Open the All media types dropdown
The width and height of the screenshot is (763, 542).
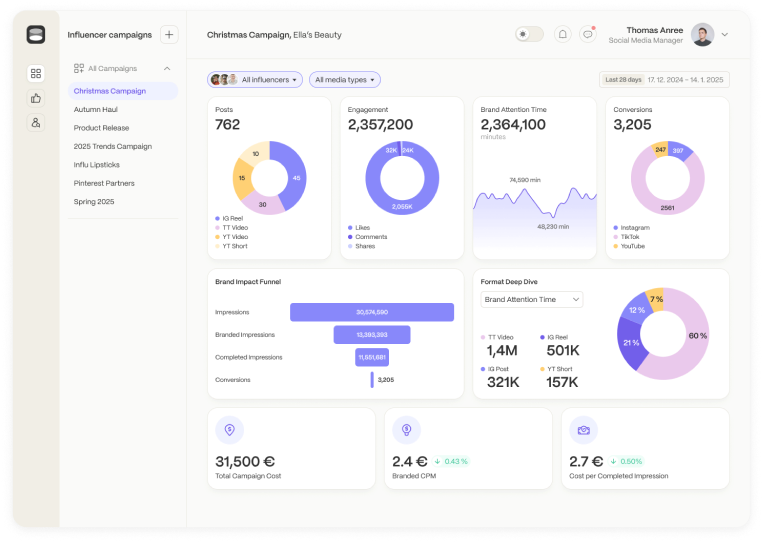(x=346, y=80)
